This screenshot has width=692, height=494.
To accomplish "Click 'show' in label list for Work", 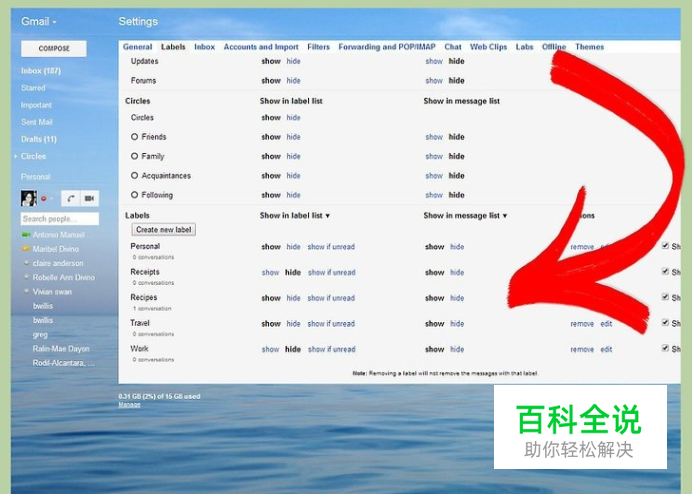I will [270, 349].
